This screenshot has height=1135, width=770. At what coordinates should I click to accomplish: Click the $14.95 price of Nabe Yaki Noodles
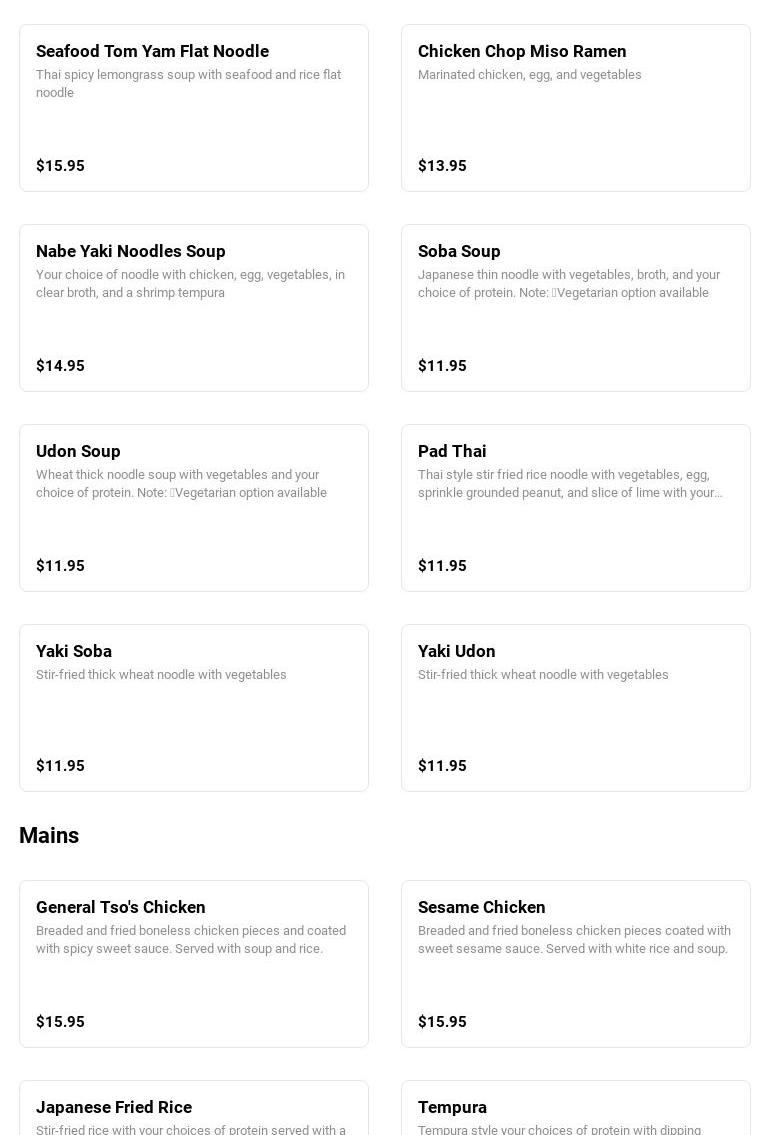point(60,366)
